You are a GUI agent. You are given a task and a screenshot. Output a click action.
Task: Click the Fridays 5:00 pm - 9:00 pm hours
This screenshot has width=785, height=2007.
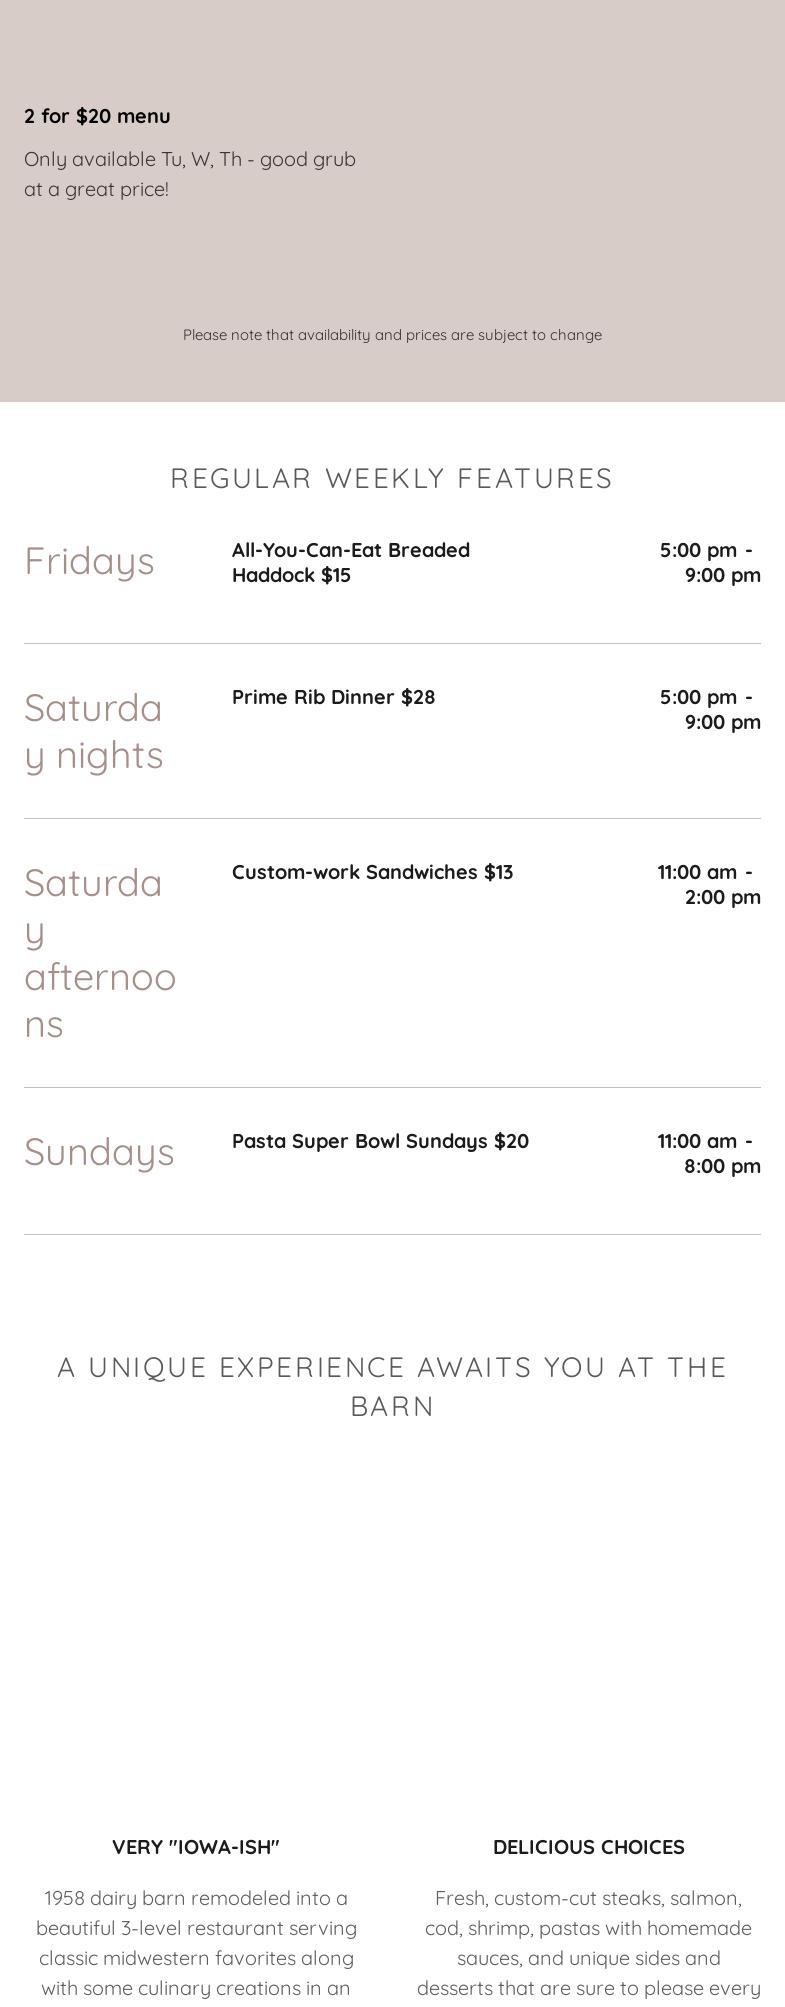click(x=709, y=562)
